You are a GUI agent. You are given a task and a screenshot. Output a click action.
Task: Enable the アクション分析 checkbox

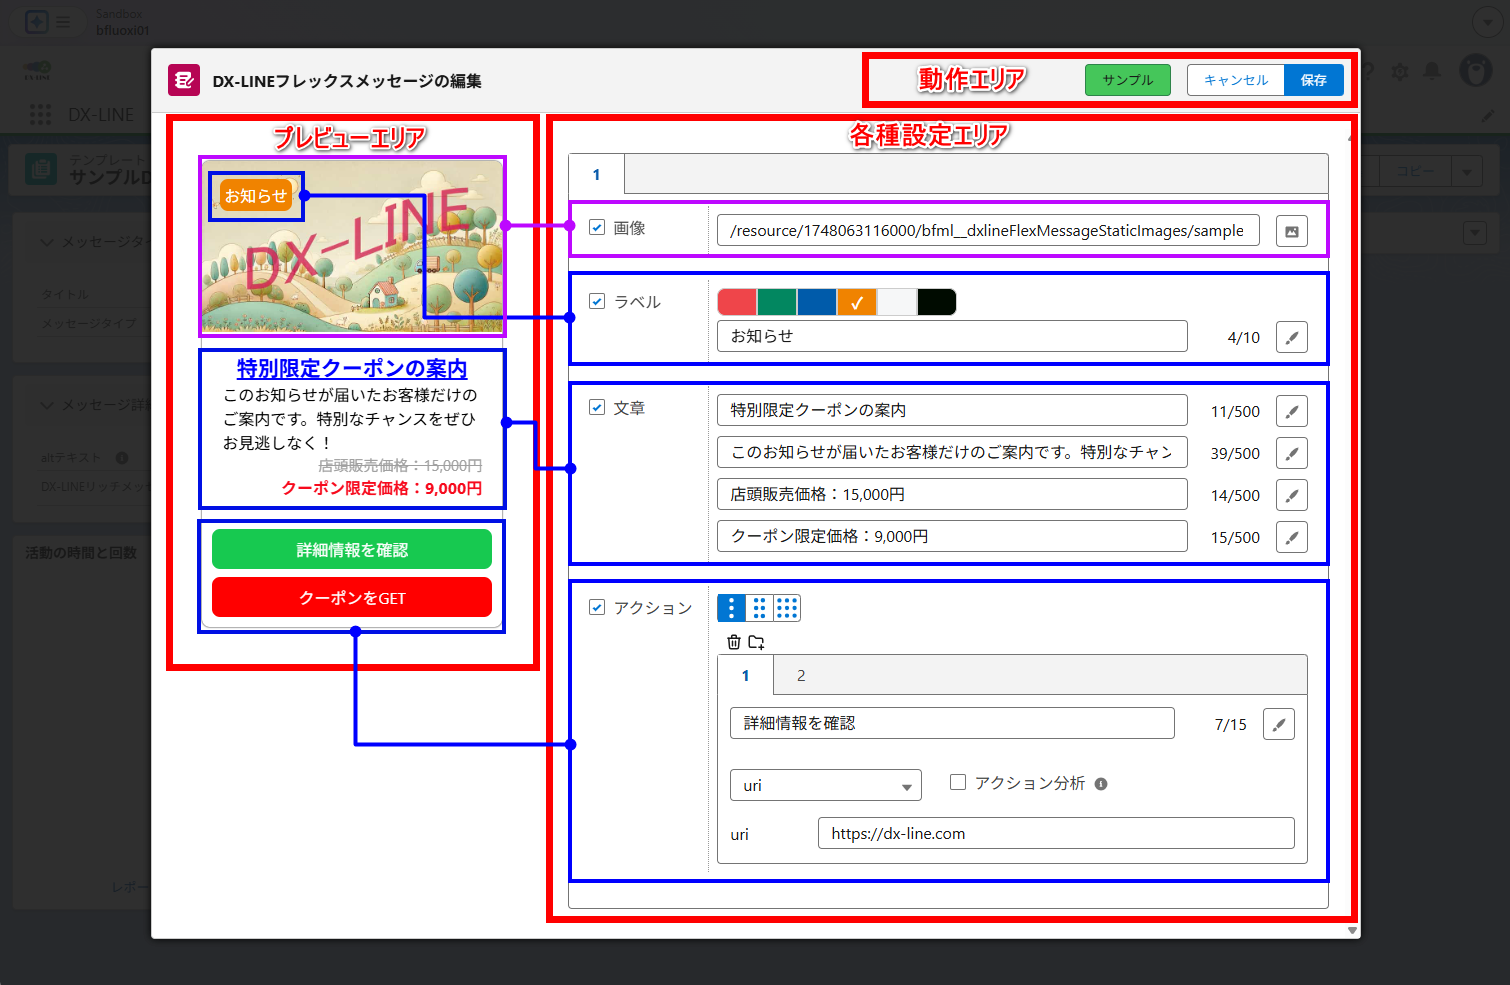[958, 782]
